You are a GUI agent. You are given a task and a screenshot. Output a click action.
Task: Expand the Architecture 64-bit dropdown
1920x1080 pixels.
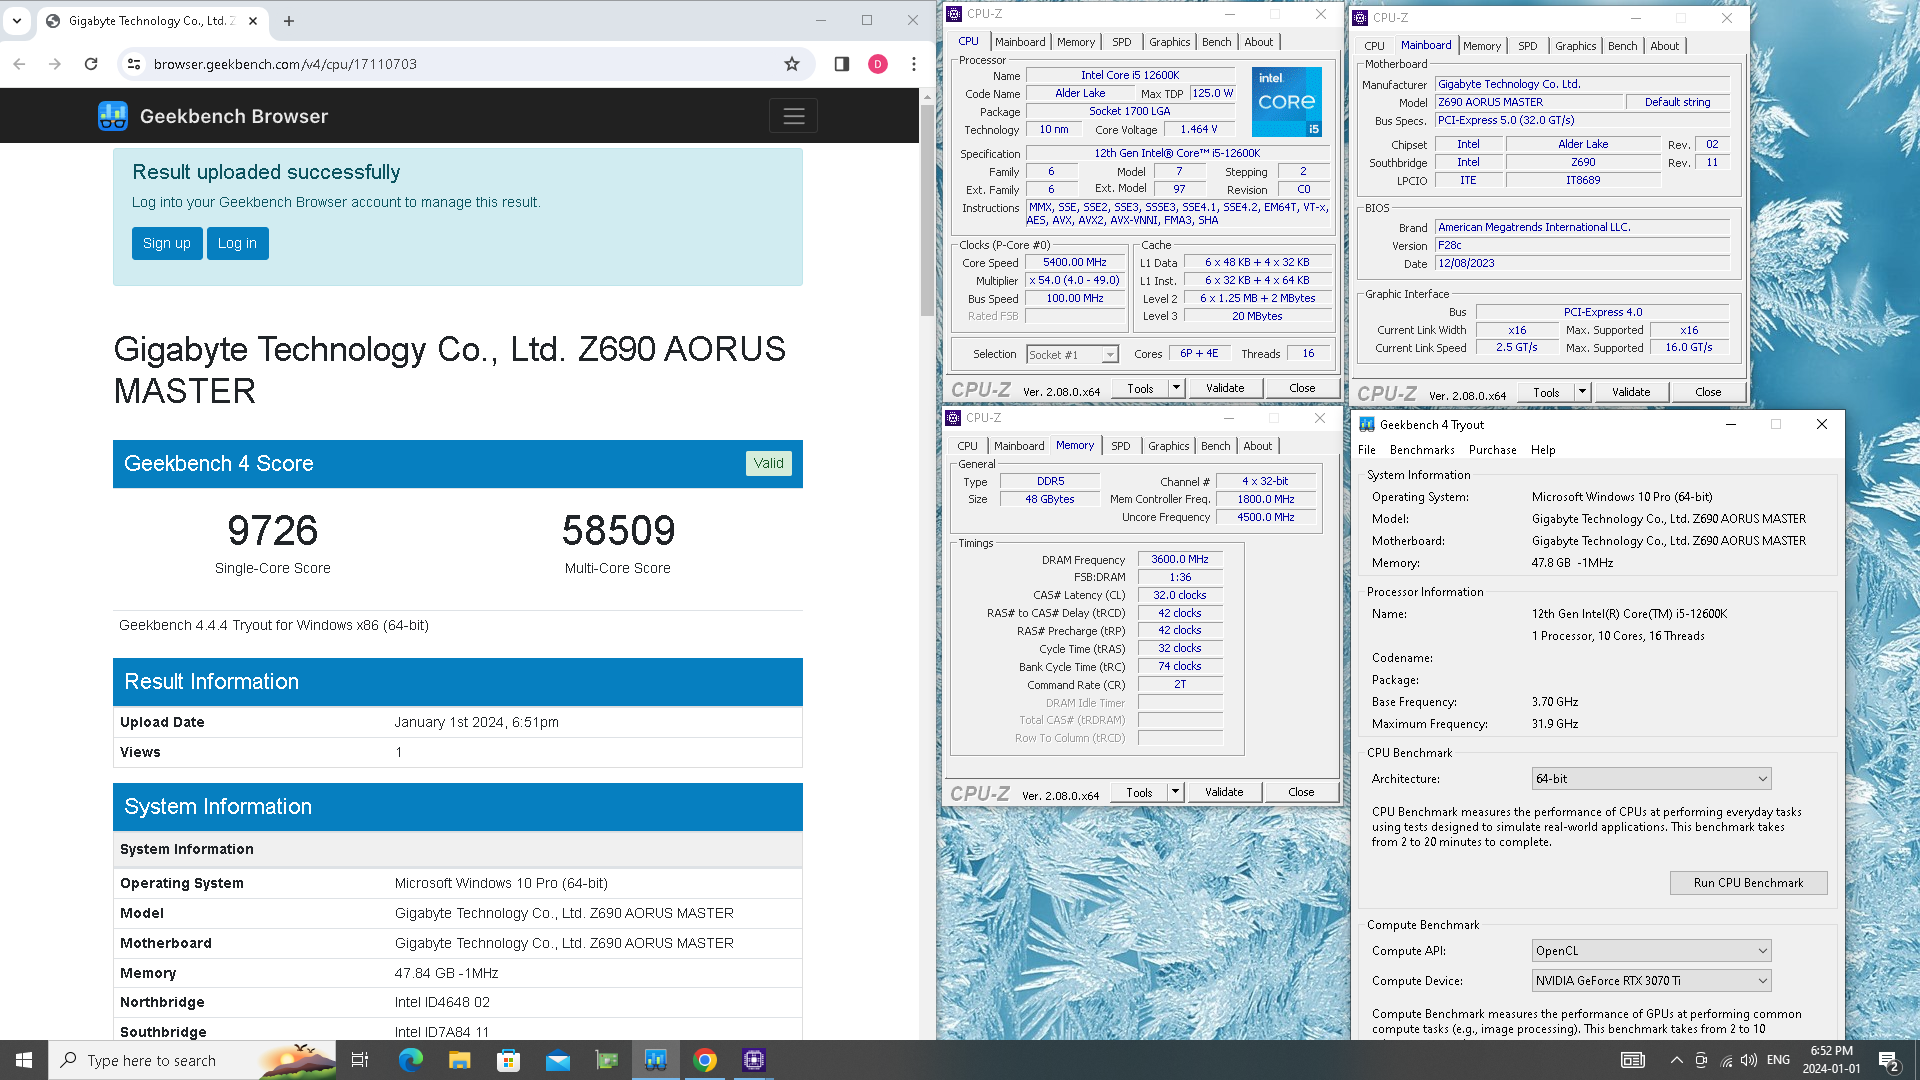pos(1652,779)
